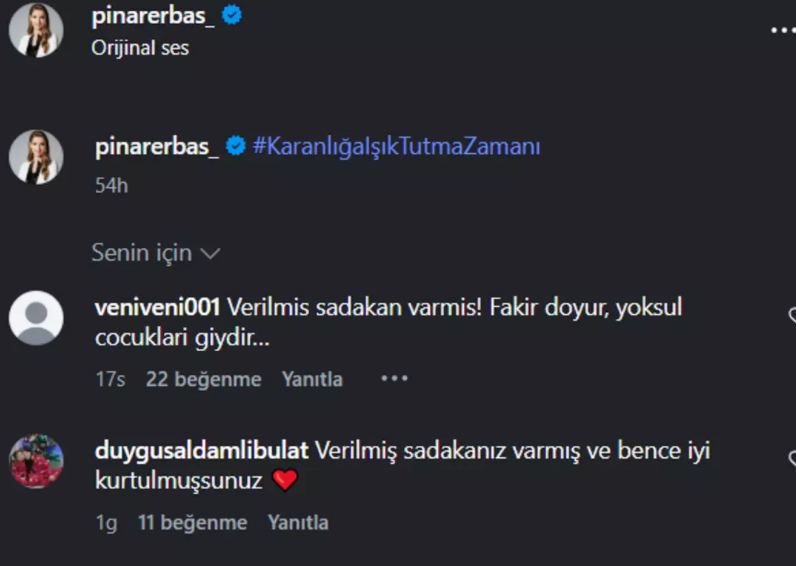Expand the "Senin için" comment sorting dropdown
Image resolution: width=796 pixels, height=566 pixels.
155,253
